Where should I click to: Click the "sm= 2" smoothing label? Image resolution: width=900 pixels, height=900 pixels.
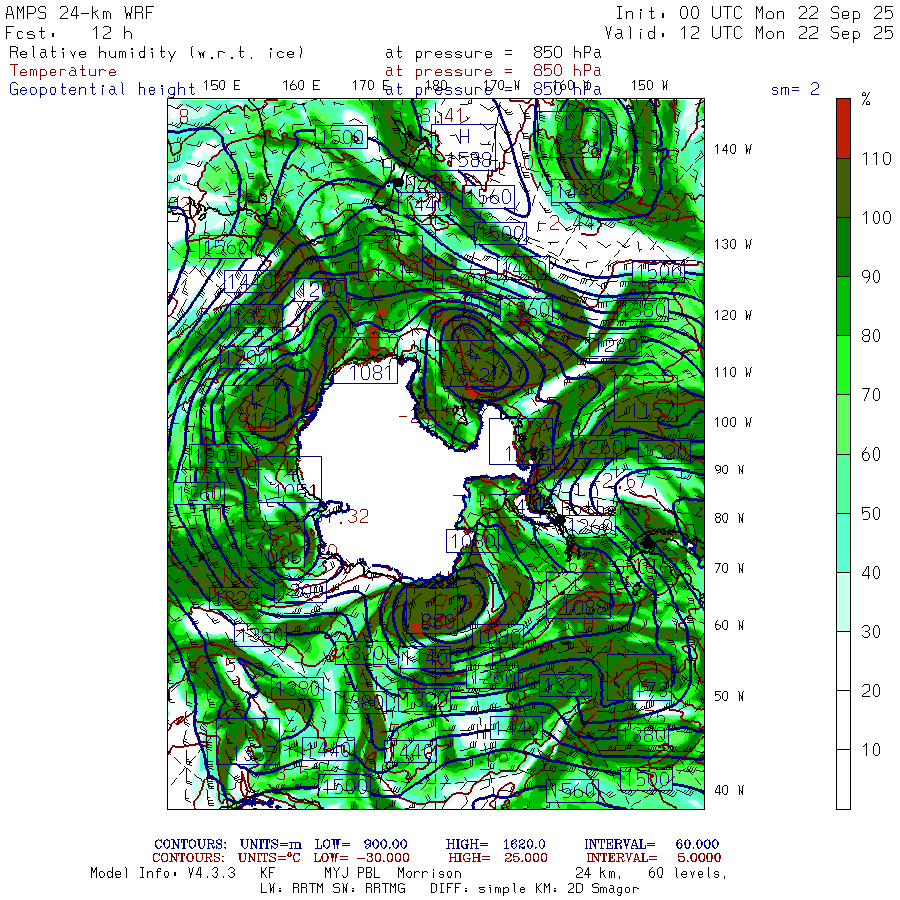[x=795, y=89]
